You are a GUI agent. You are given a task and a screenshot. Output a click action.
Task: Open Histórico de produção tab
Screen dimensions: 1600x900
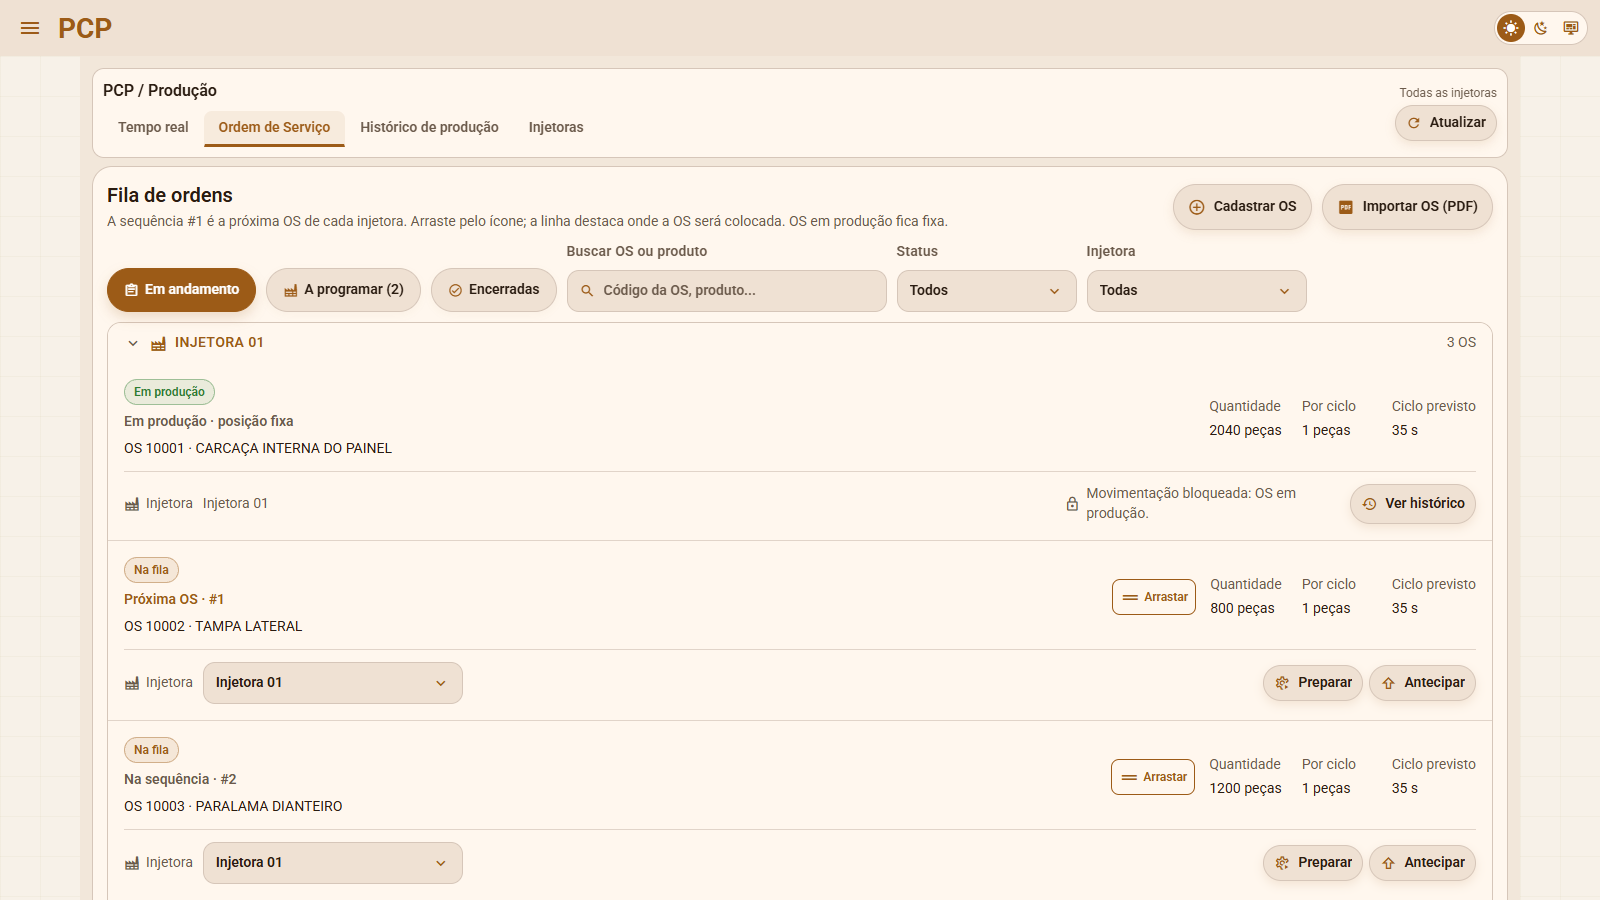click(429, 127)
